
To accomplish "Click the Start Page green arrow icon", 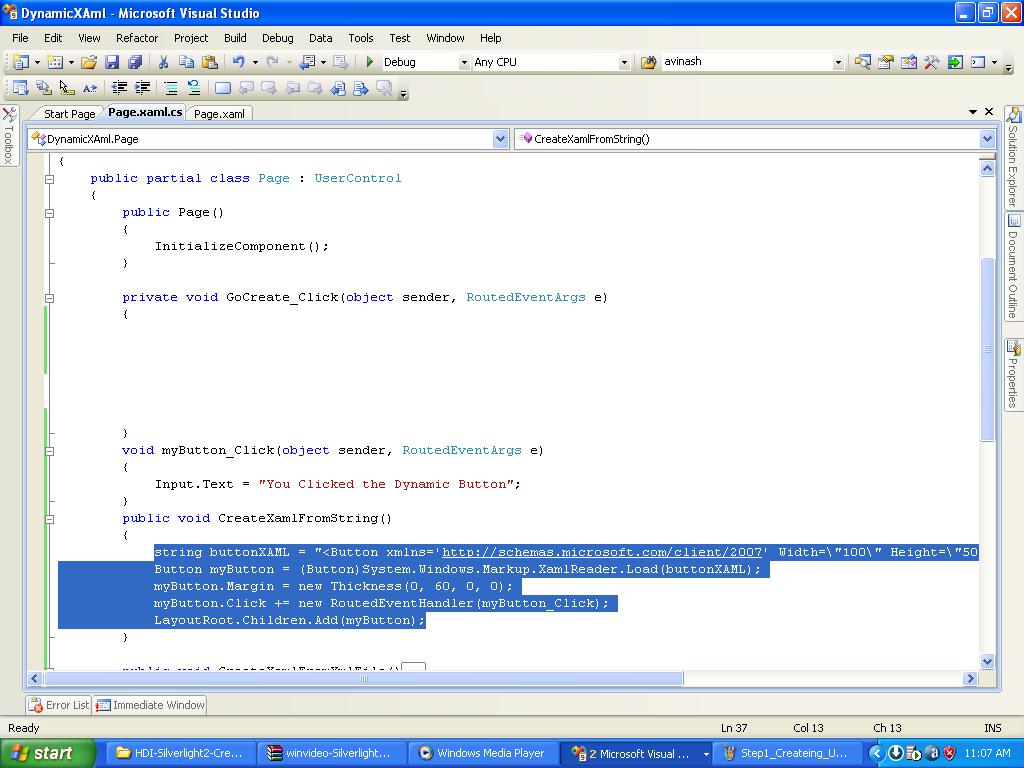I will pyautogui.click(x=955, y=62).
